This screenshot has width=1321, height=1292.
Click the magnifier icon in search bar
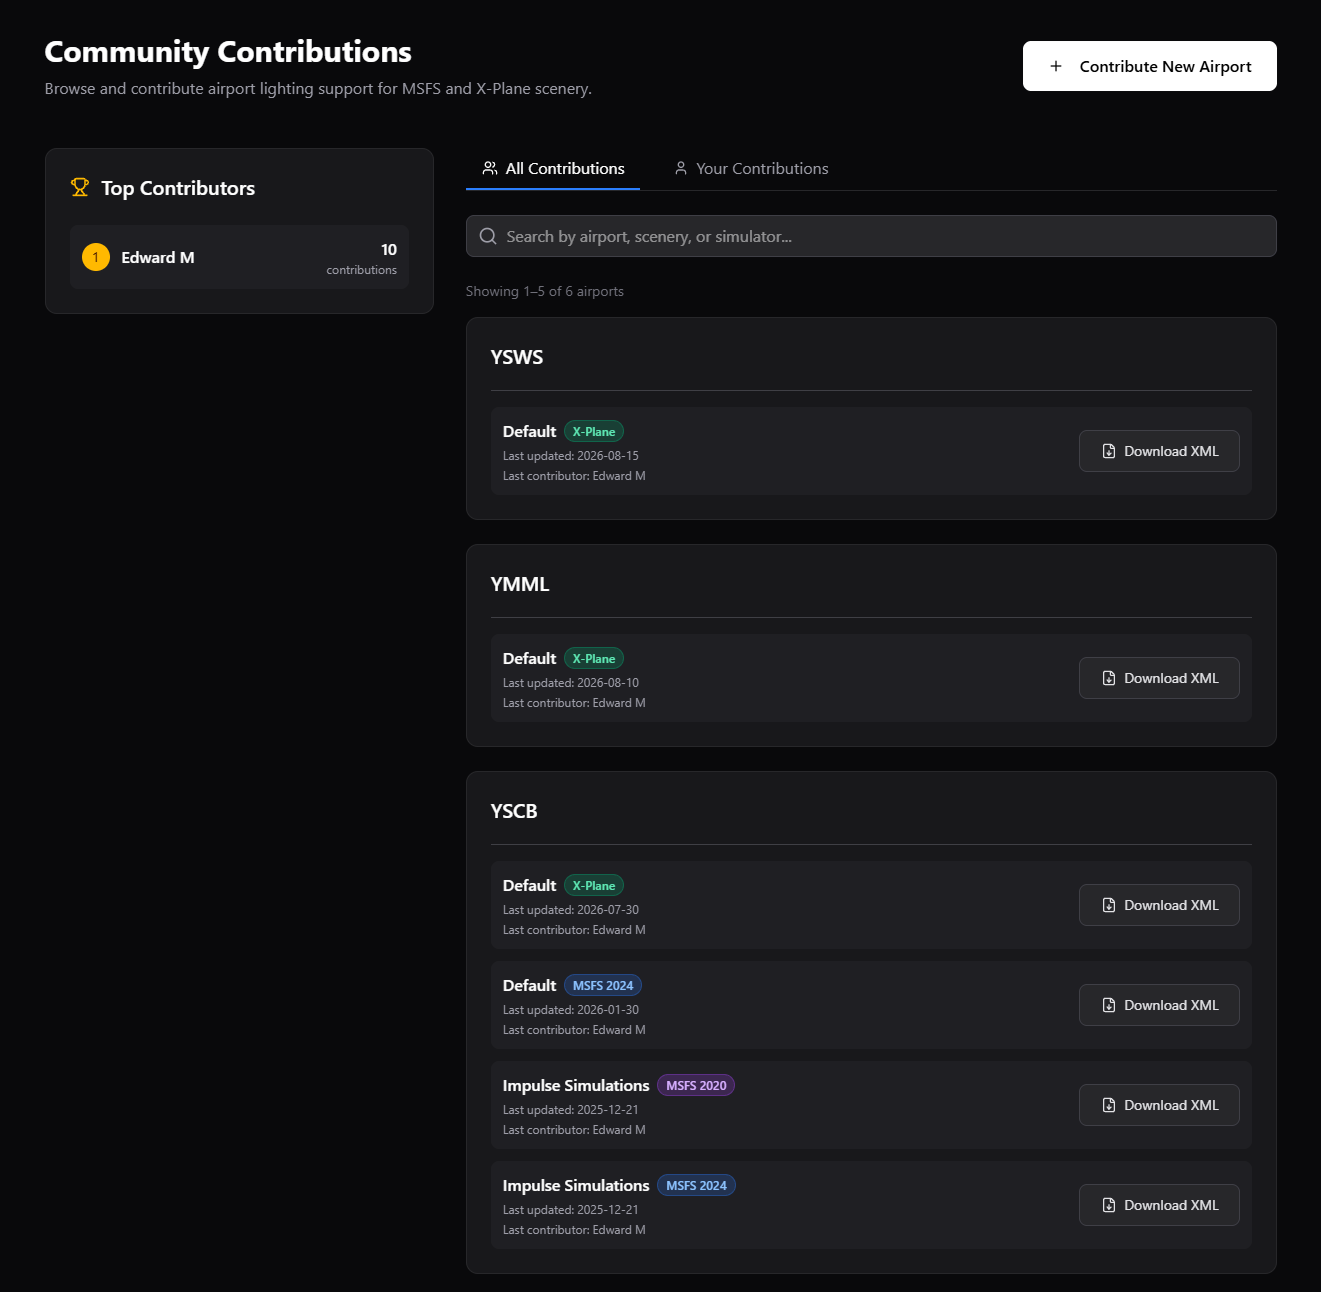[488, 236]
